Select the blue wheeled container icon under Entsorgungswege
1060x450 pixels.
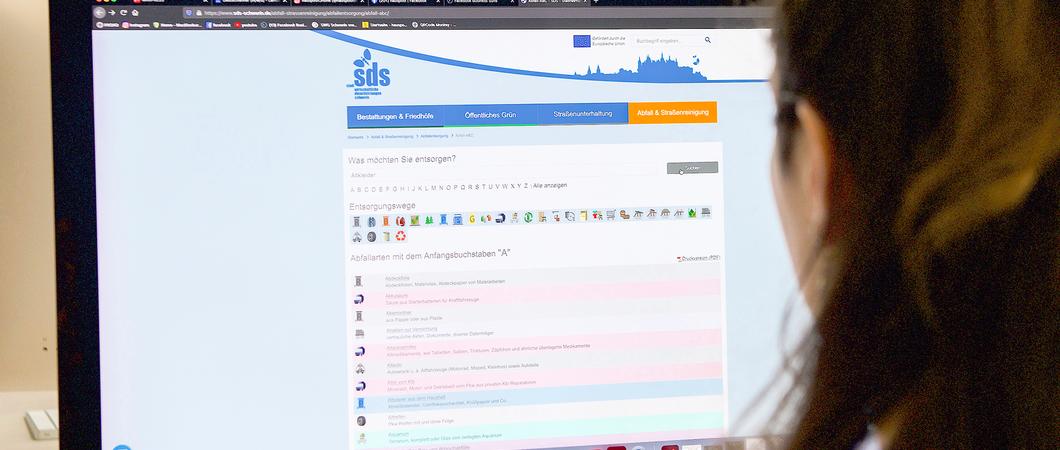(x=458, y=220)
